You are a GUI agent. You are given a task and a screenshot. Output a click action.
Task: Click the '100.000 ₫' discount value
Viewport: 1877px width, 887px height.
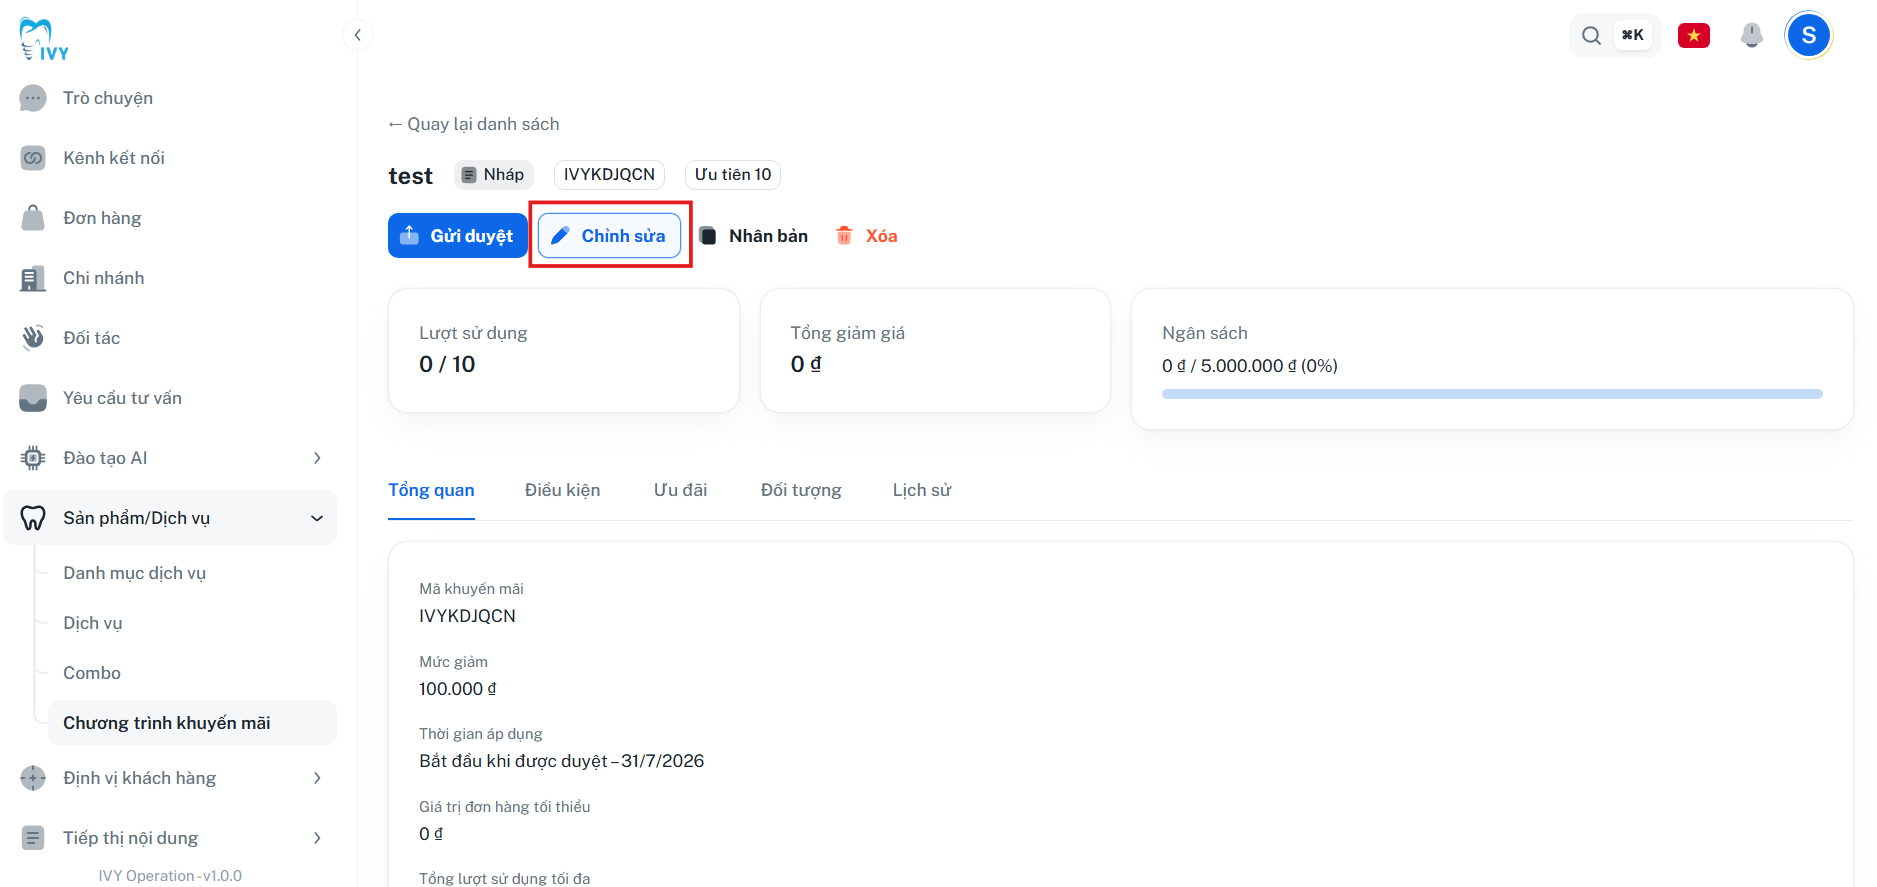[458, 689]
